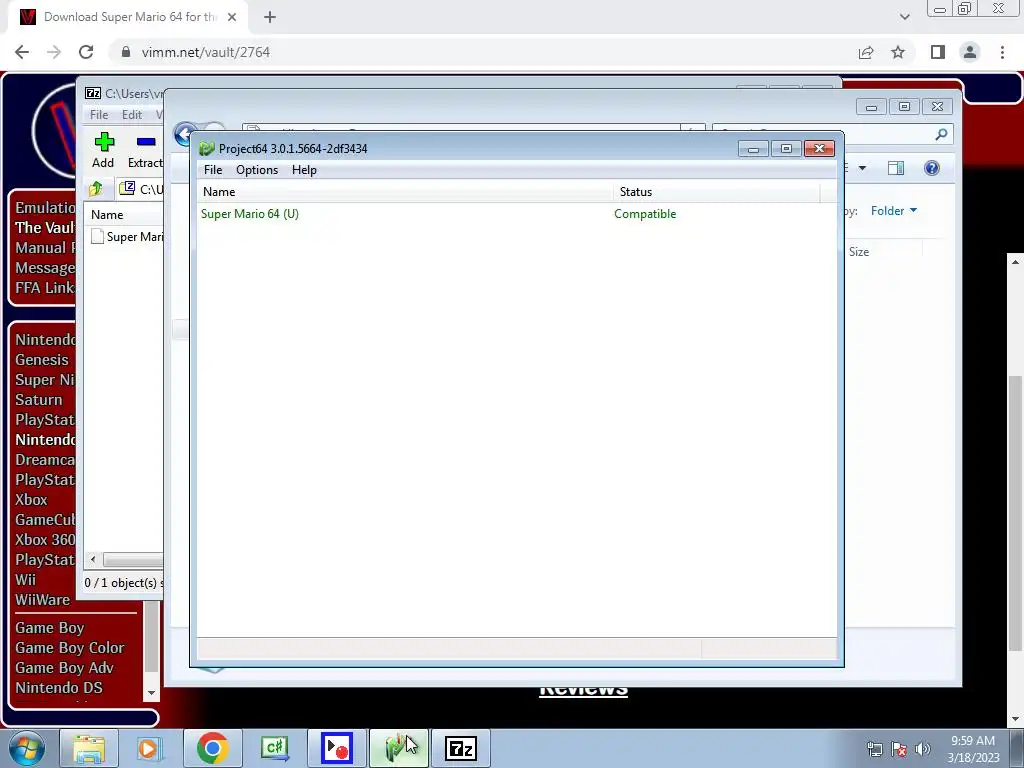Open the Options menu in Project64
The height and width of the screenshot is (768, 1024).
pyautogui.click(x=257, y=170)
